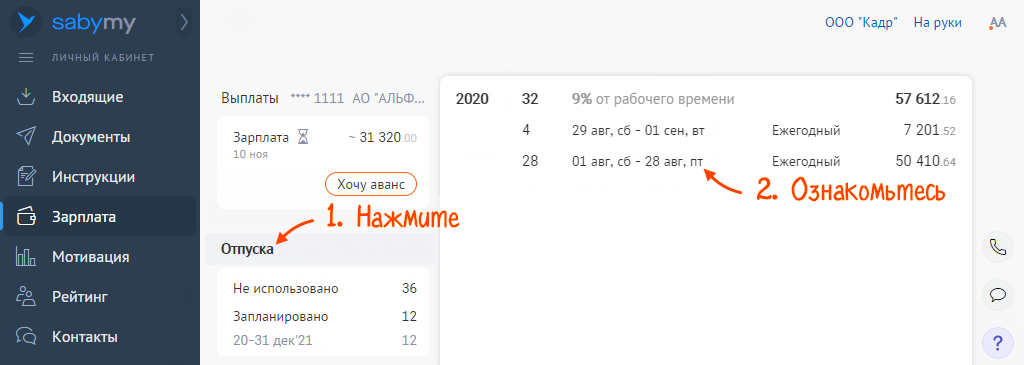The width and height of the screenshot is (1024, 365).
Task: Click the phone call icon
Action: click(x=997, y=247)
